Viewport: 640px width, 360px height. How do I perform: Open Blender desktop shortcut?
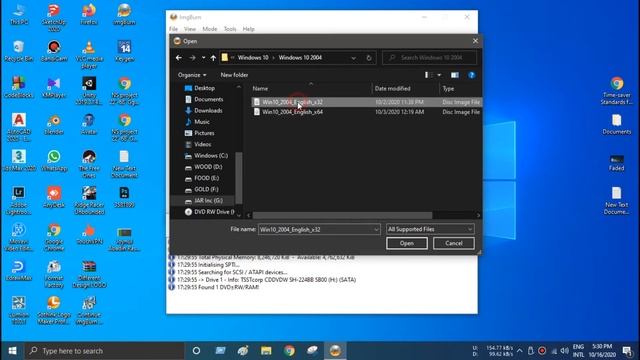(54, 124)
